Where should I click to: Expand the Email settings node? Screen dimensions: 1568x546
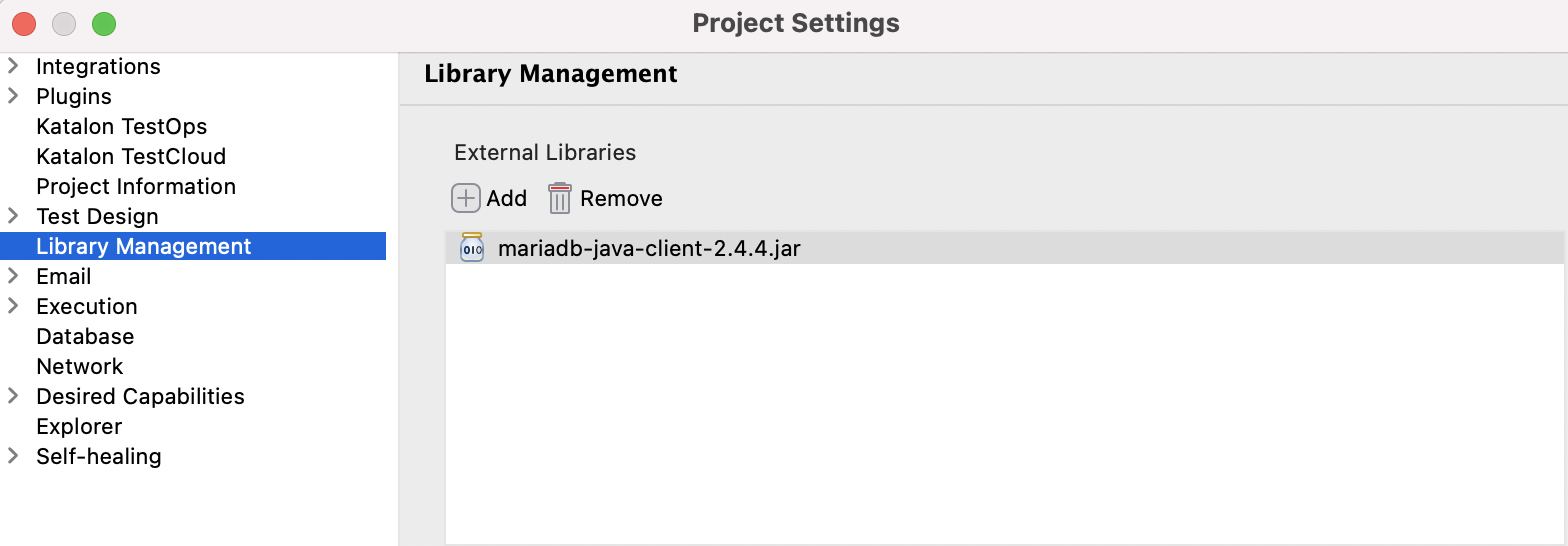coord(13,276)
